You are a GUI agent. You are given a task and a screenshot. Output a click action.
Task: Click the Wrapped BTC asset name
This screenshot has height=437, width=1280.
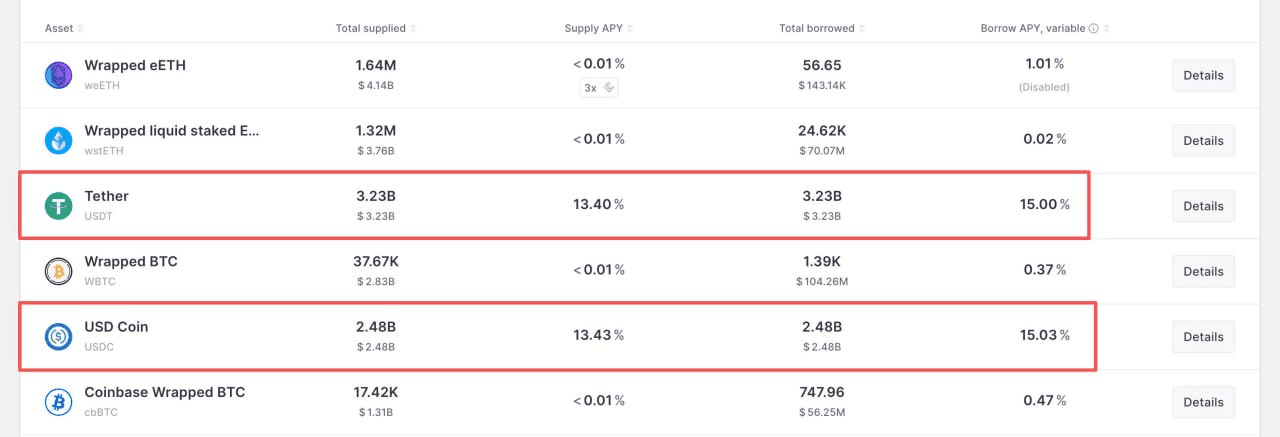point(131,262)
